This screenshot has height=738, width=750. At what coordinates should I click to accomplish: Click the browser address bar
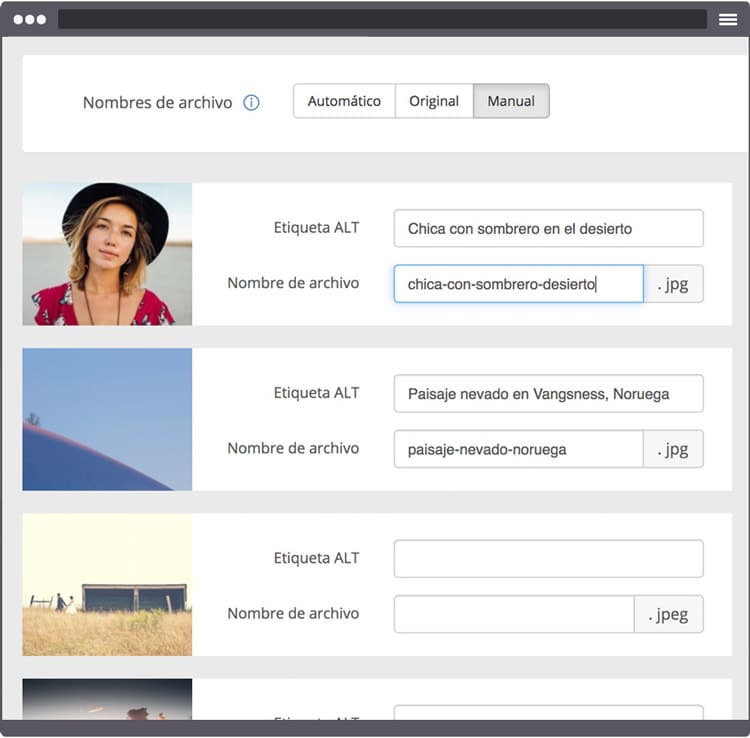pyautogui.click(x=382, y=20)
